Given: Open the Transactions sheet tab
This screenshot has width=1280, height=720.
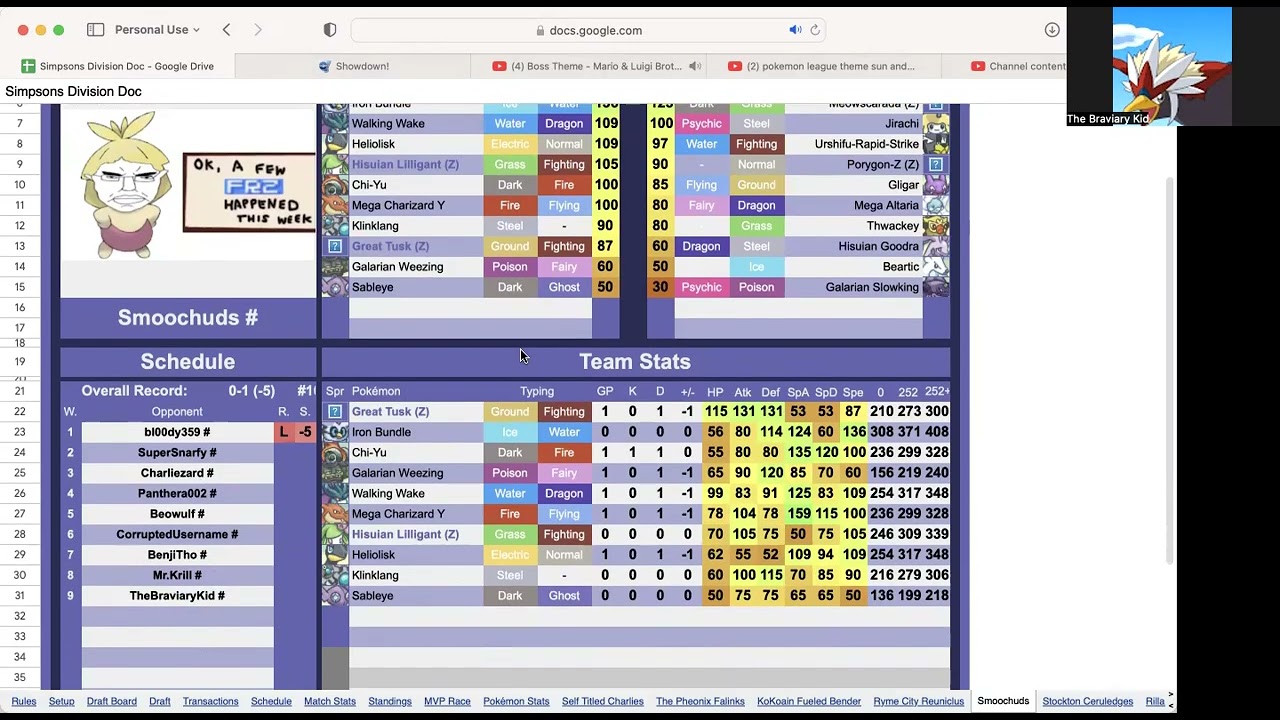Looking at the screenshot, I should (211, 701).
